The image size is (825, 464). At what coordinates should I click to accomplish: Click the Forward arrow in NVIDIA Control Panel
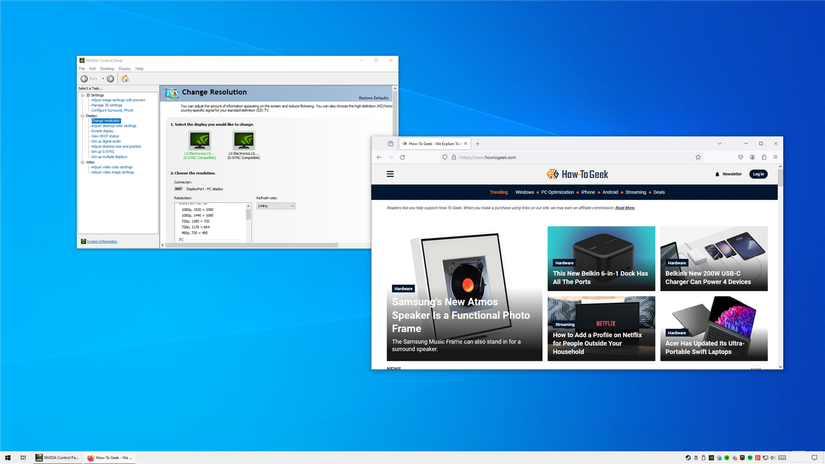point(110,79)
